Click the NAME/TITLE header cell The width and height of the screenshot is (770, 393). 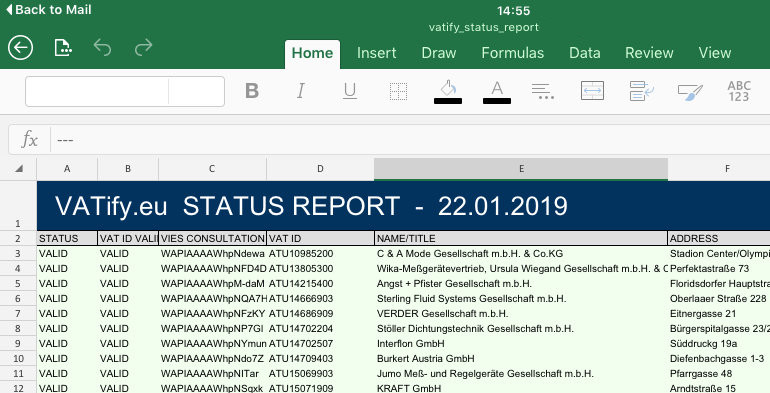tap(521, 238)
